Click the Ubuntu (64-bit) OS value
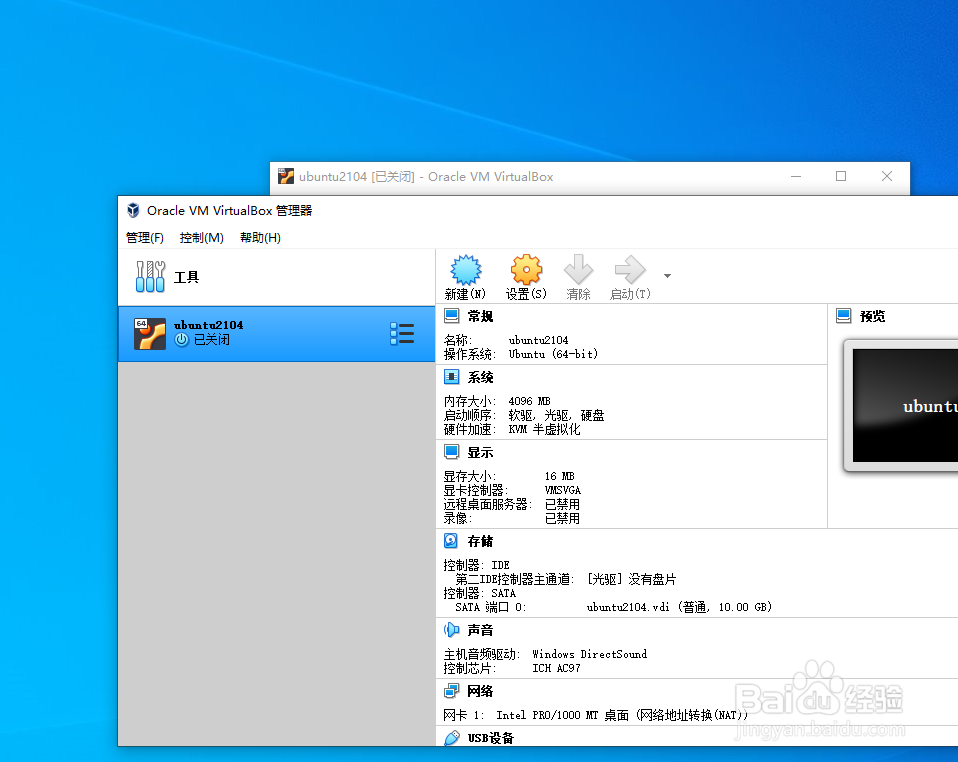The image size is (958, 762). tap(553, 354)
